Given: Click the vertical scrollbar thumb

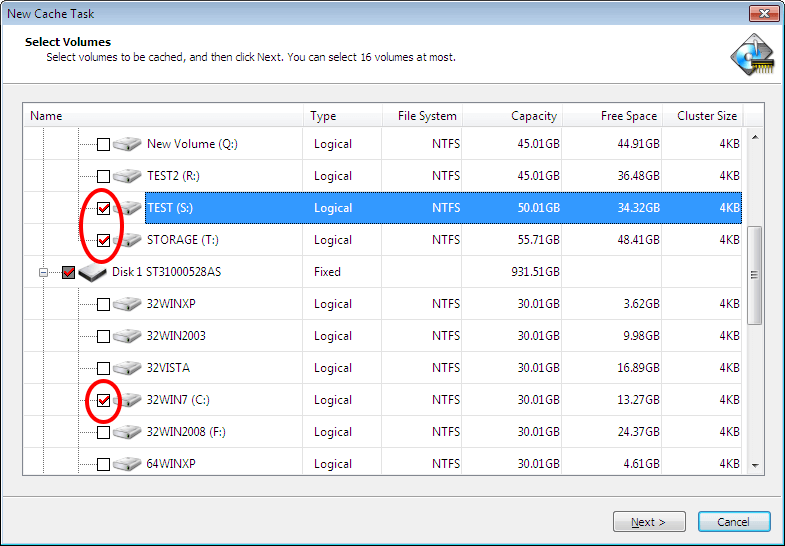Looking at the screenshot, I should (x=754, y=275).
